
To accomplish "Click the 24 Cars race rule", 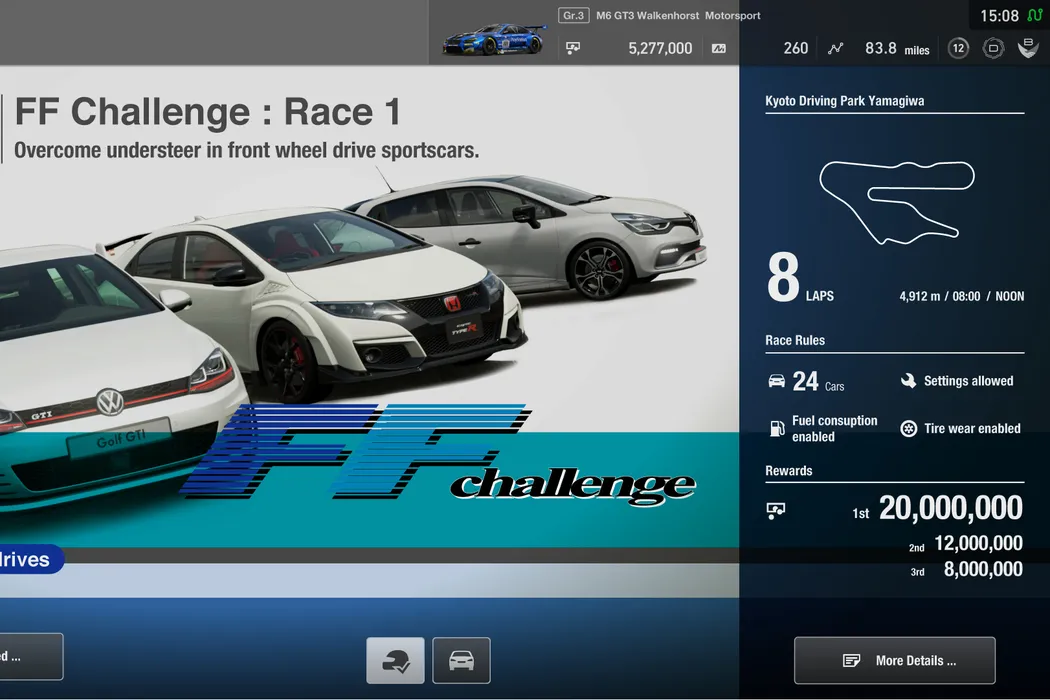I will 806,381.
